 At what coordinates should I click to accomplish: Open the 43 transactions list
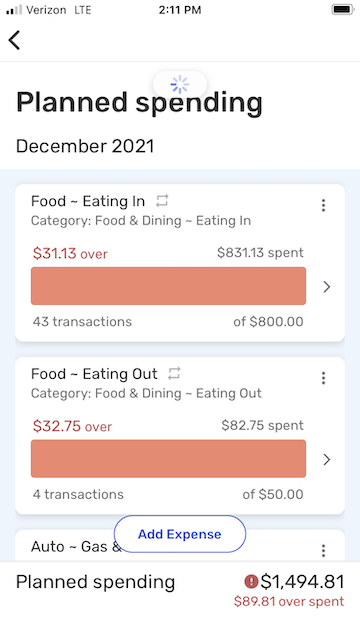click(x=82, y=322)
